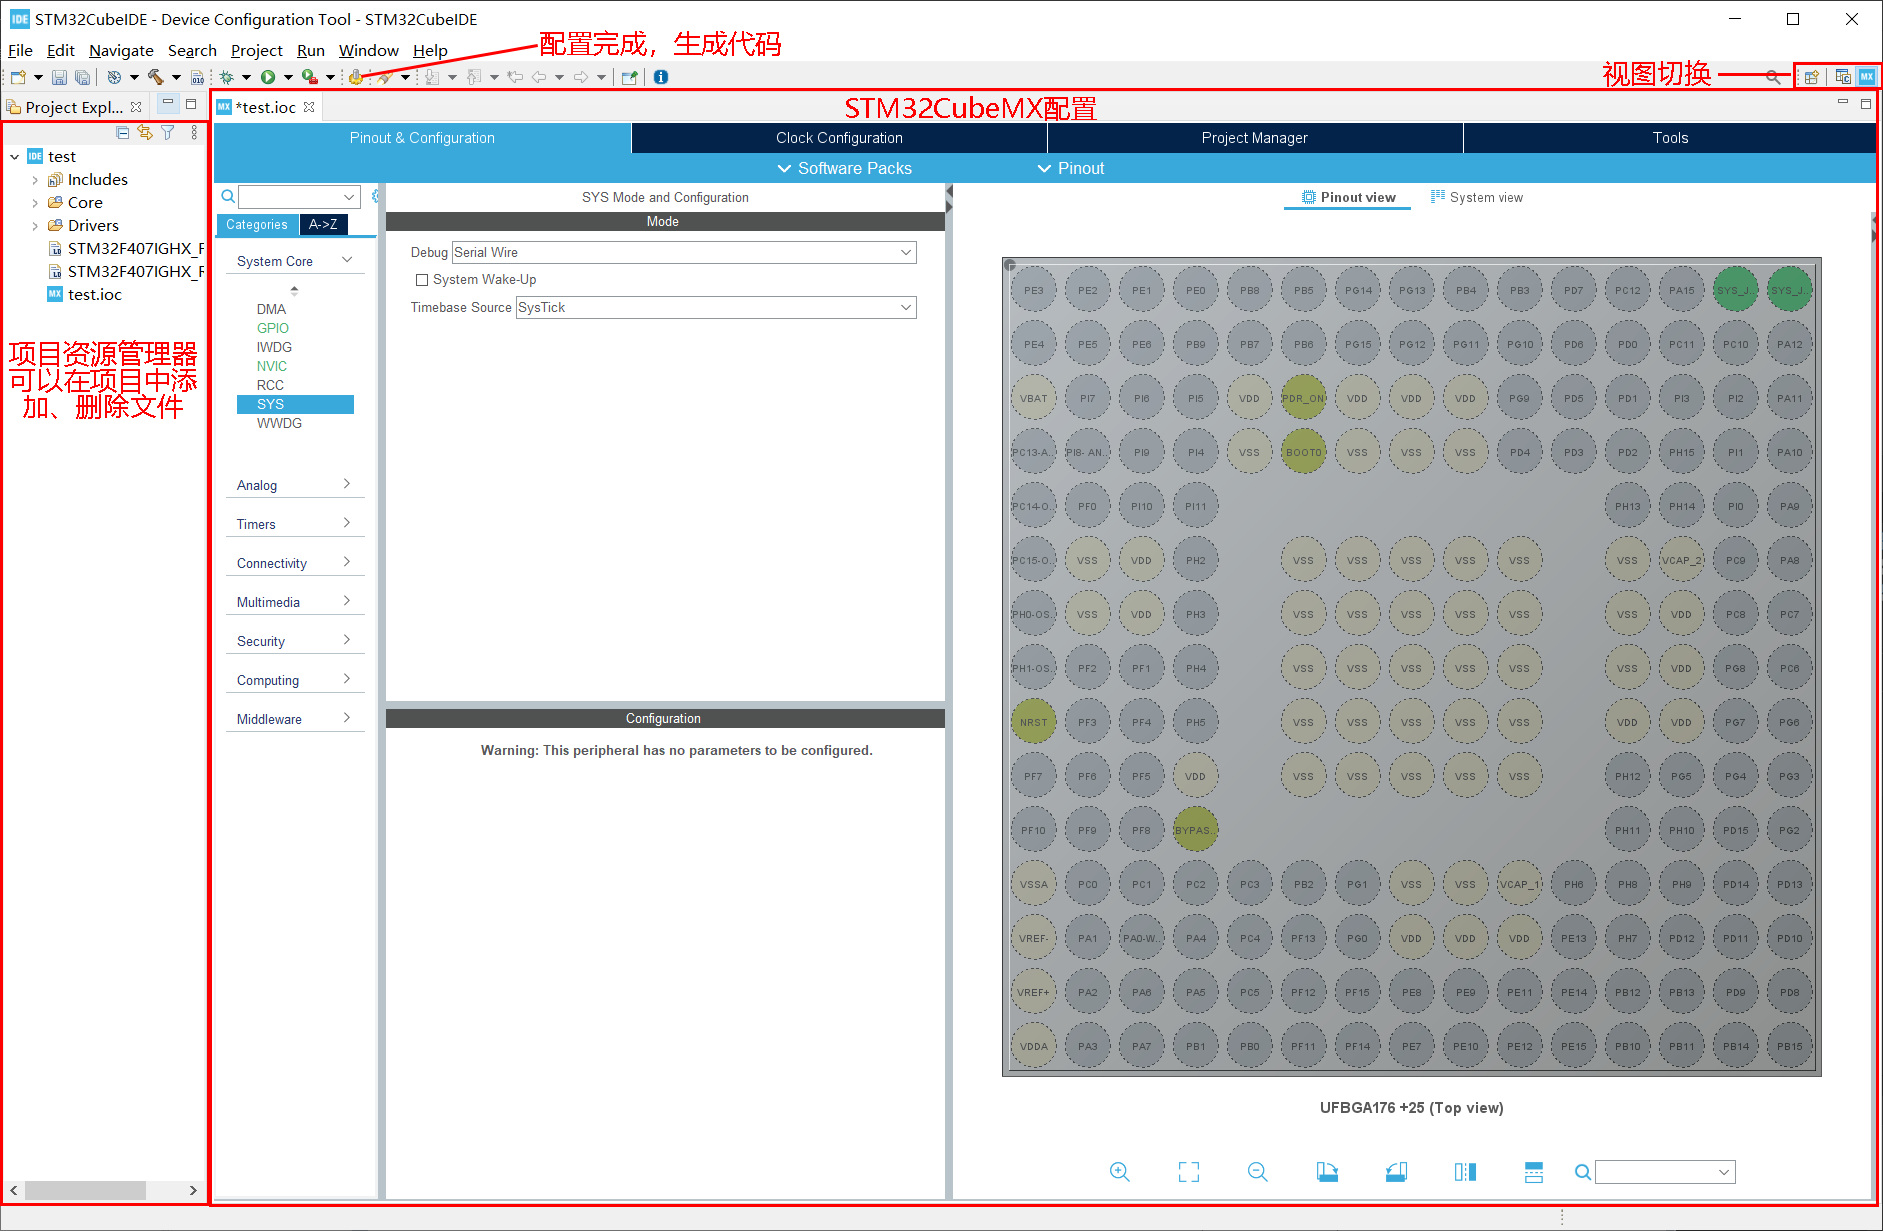This screenshot has height=1231, width=1883.
Task: Open the Pinout dropdown menu
Action: click(1071, 168)
